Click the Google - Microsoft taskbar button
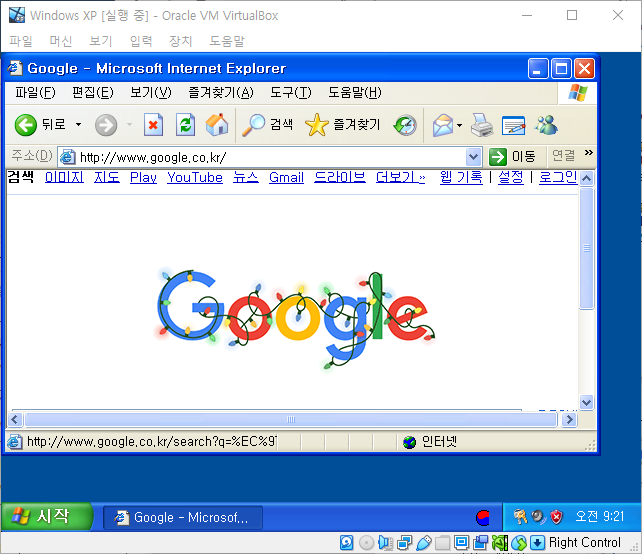This screenshot has width=642, height=554. 183,518
